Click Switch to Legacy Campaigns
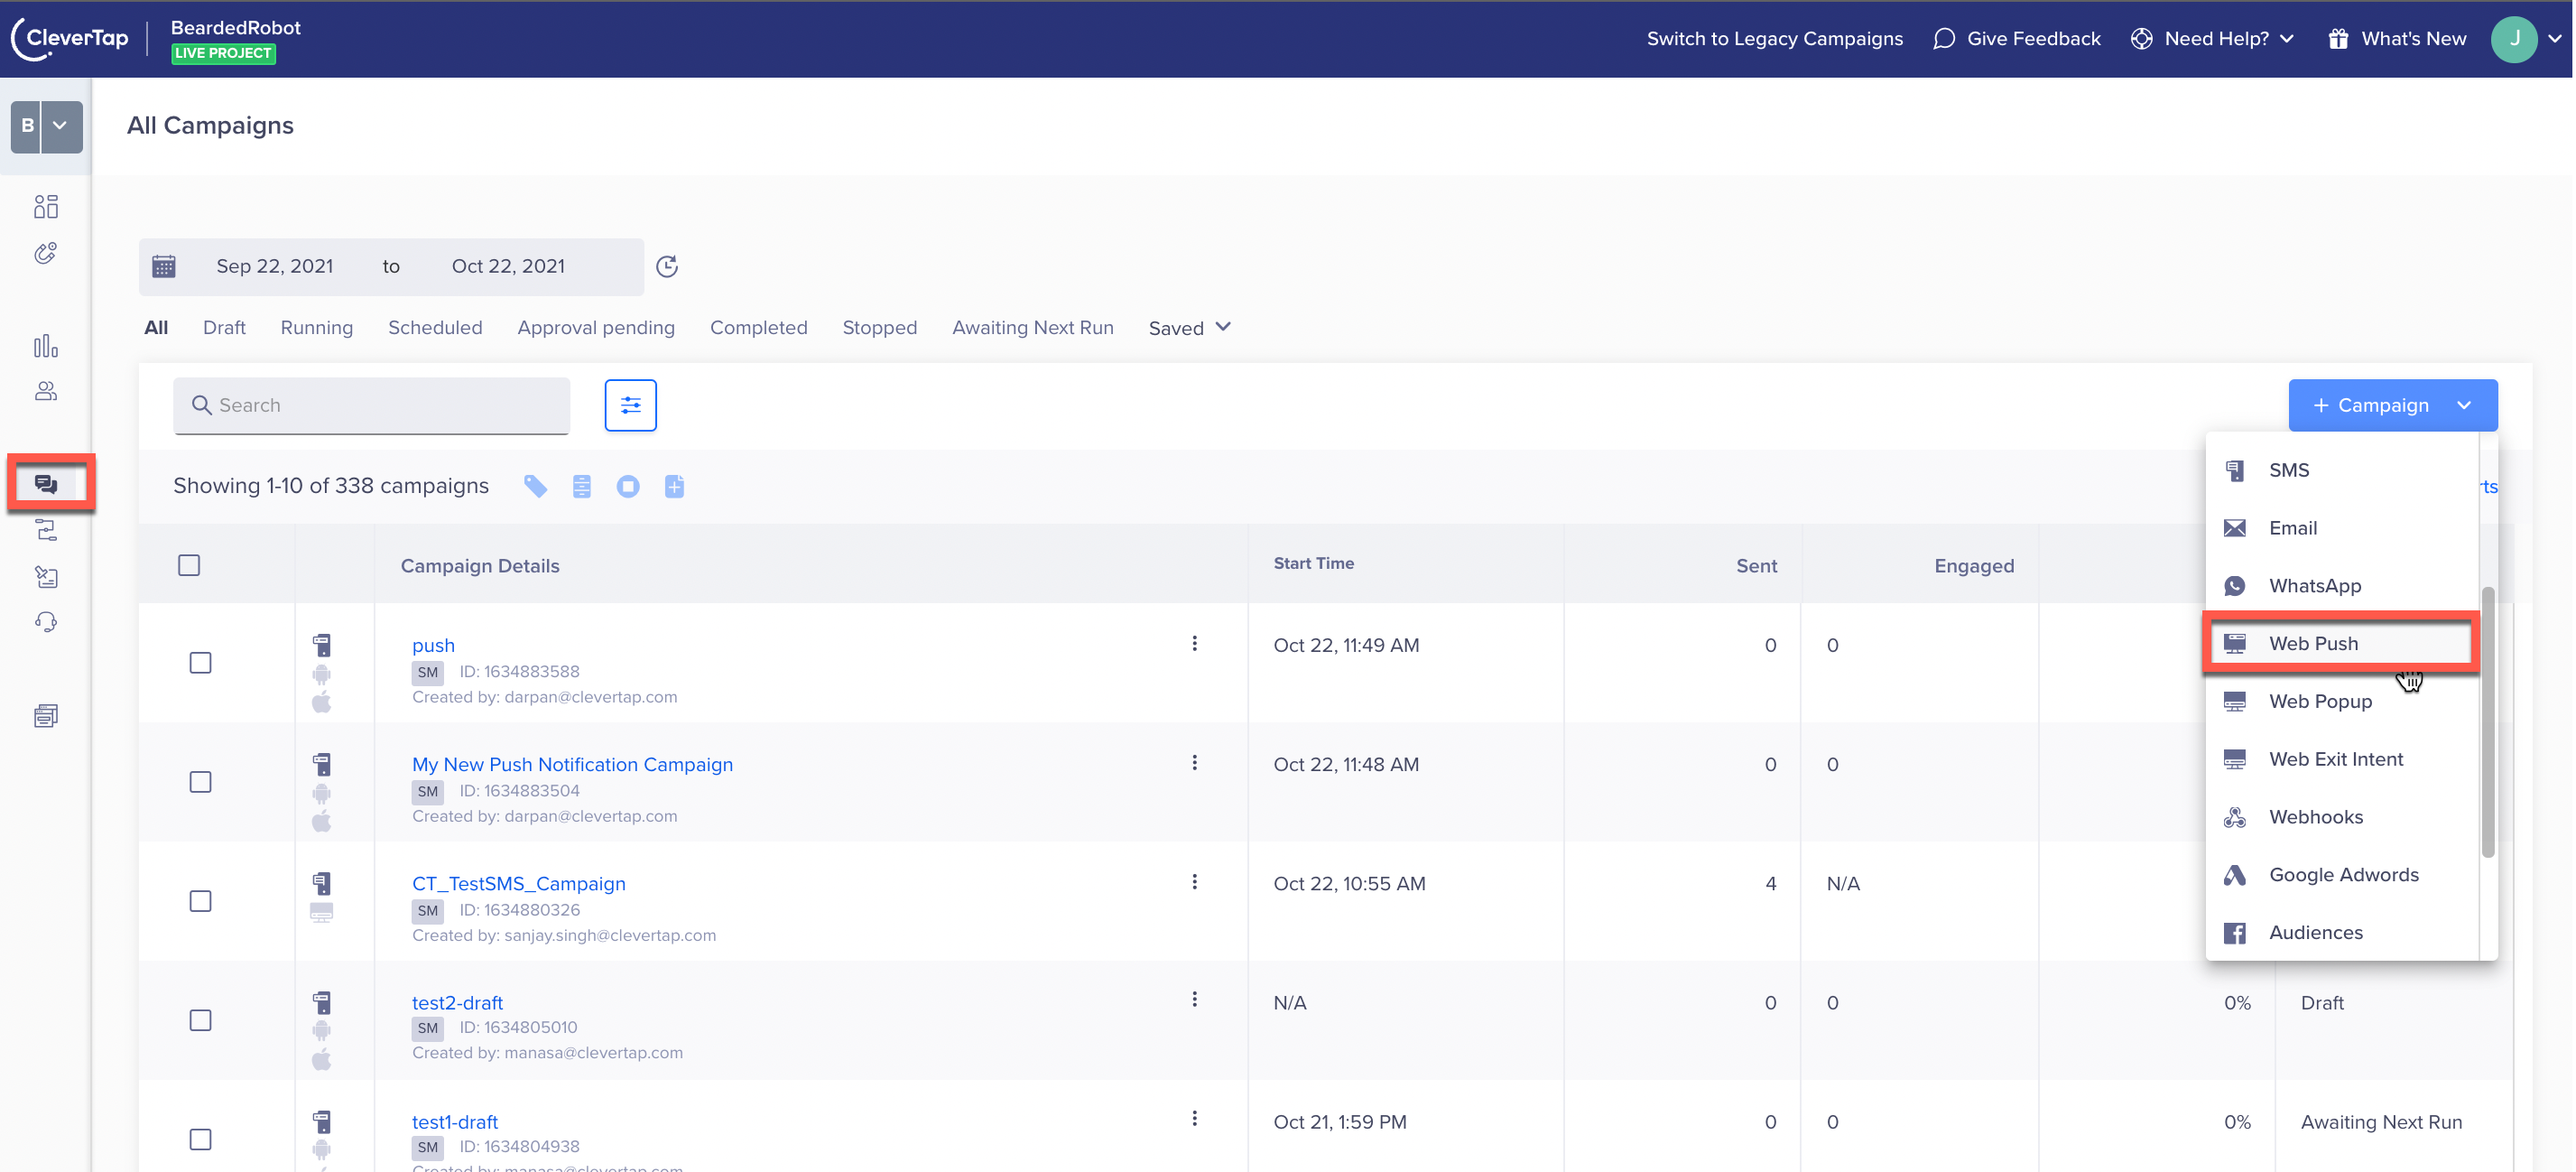Image resolution: width=2576 pixels, height=1172 pixels. [1774, 39]
